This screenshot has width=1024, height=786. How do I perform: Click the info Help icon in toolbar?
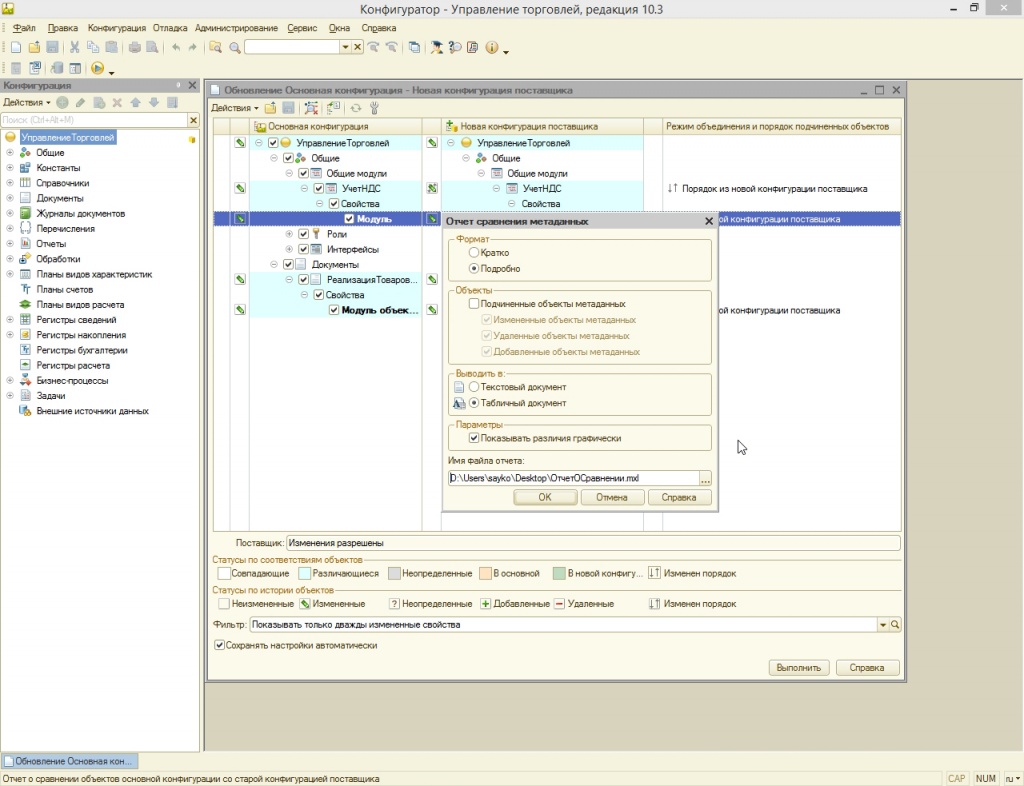491,47
